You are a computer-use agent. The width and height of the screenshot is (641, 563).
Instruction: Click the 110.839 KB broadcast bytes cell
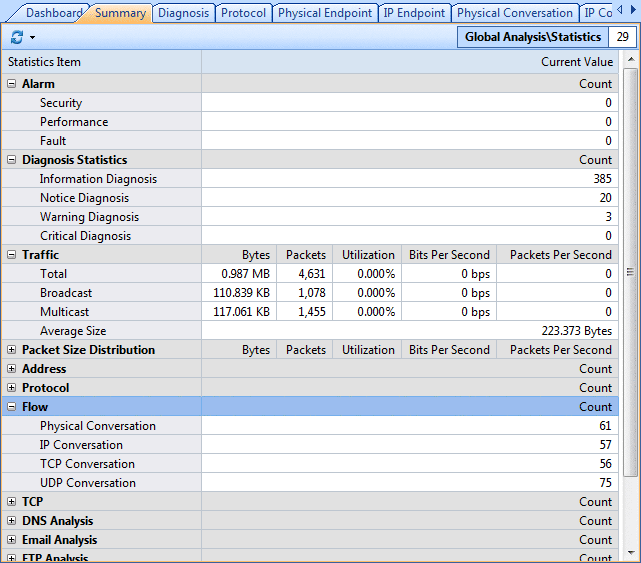[239, 293]
